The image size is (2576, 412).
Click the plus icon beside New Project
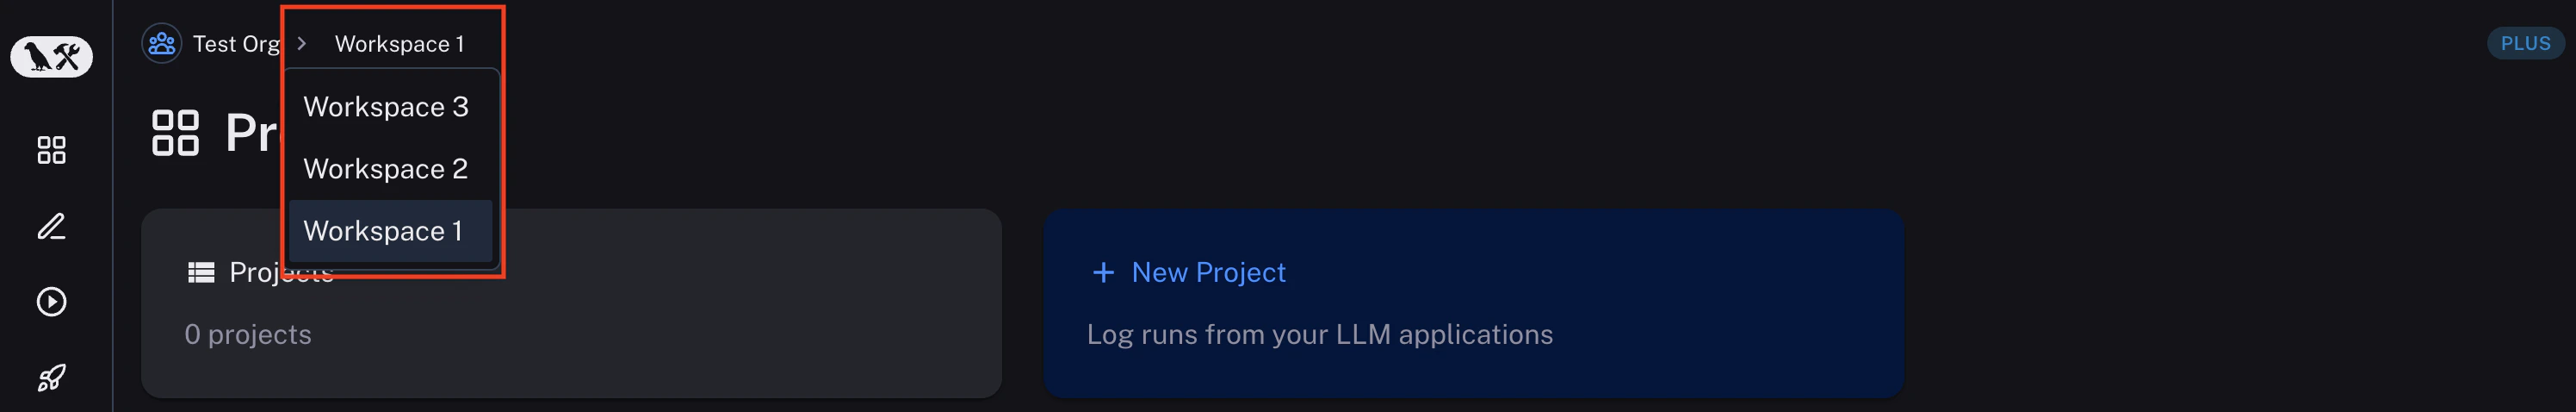click(1103, 272)
